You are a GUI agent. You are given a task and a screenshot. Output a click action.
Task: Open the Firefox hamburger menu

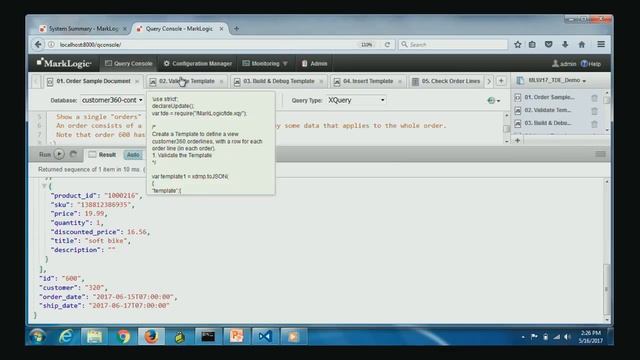(x=601, y=44)
